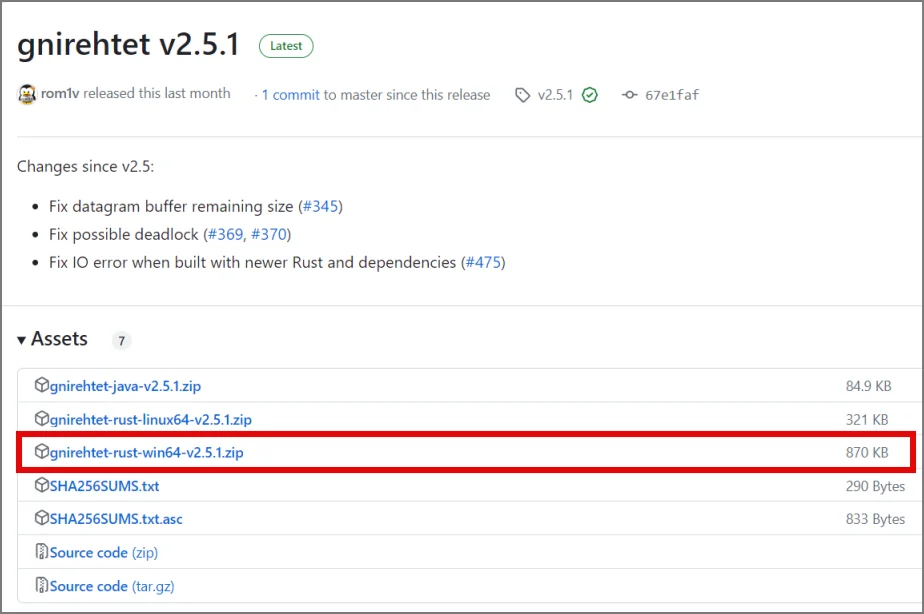This screenshot has height=614, width=924.
Task: Click package icon of SHA256SUMS.txt.asc
Action: pyautogui.click(x=41, y=518)
